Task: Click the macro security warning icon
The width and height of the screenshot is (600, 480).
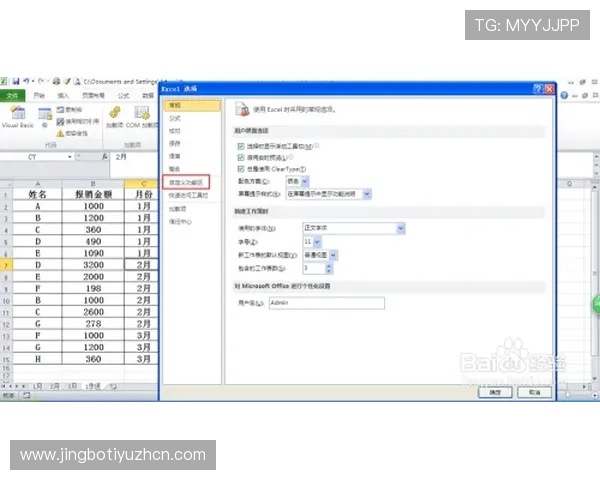Action: pyautogui.click(x=61, y=132)
